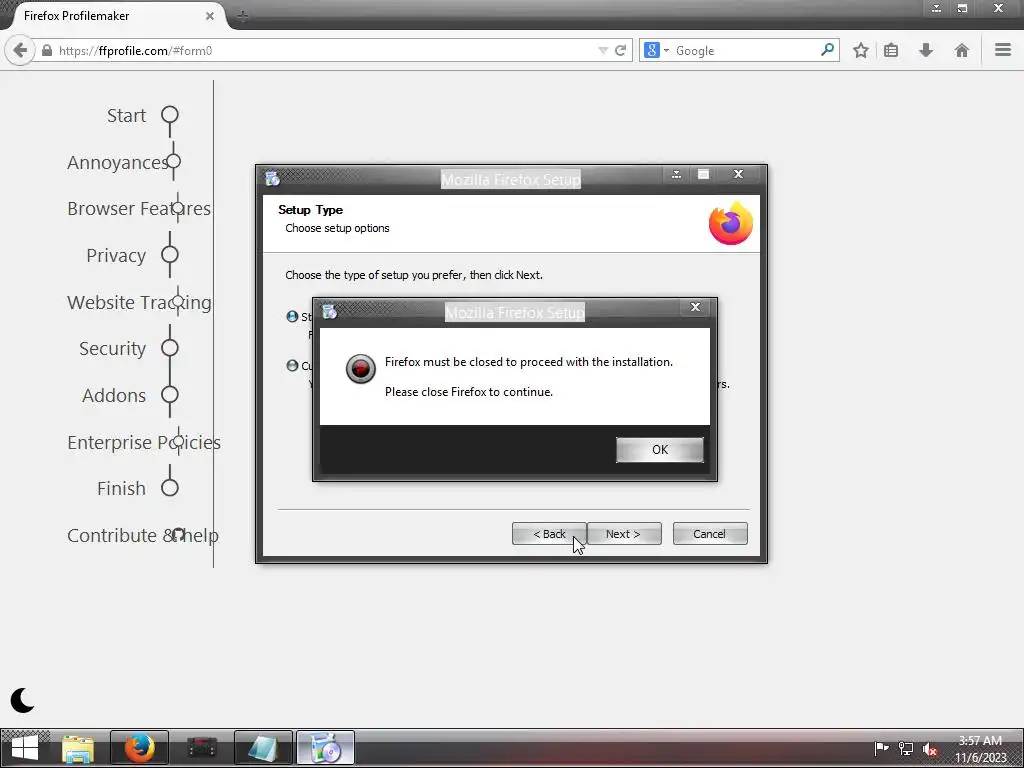Click the muted volume tray icon

point(930,748)
